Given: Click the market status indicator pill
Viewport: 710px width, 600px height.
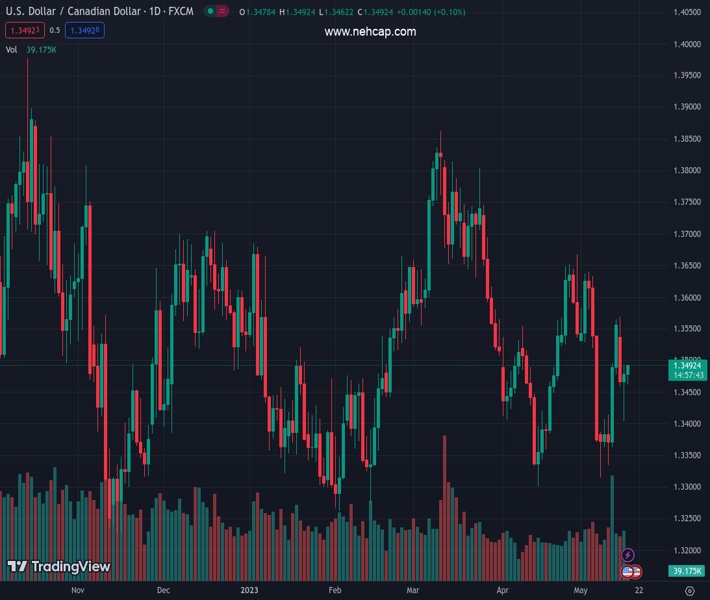Looking at the screenshot, I should [x=215, y=11].
